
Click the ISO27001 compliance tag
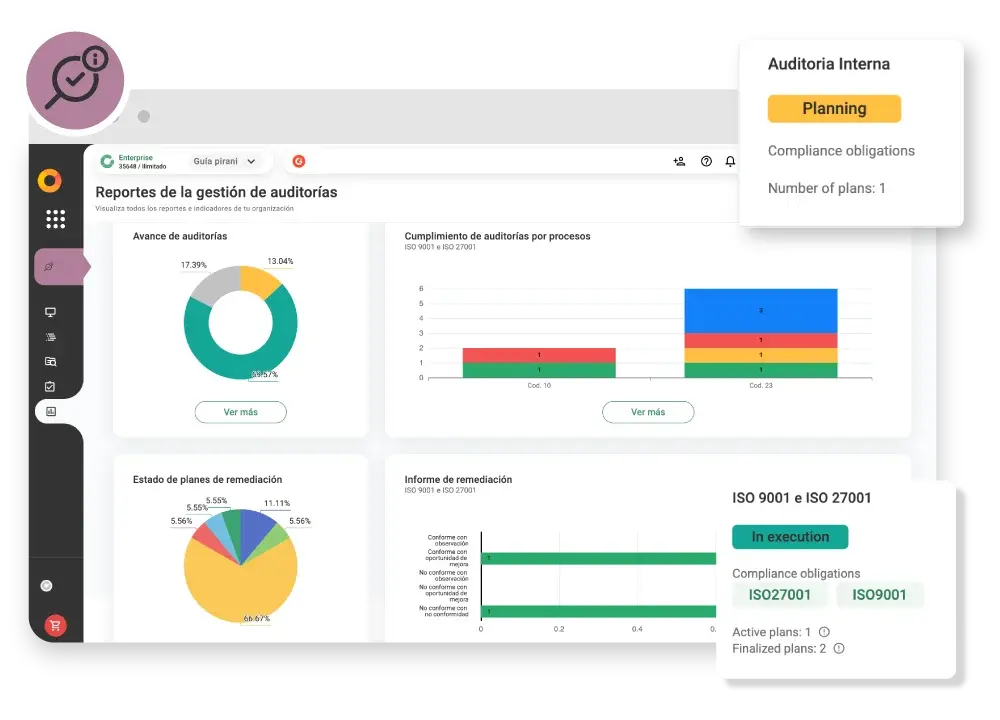779,595
